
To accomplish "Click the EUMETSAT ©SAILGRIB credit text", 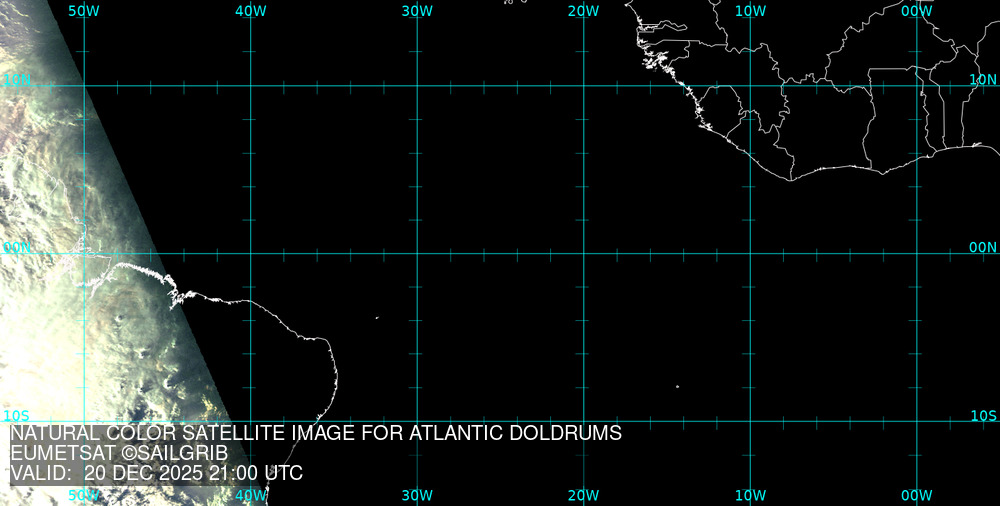I will tap(119, 454).
